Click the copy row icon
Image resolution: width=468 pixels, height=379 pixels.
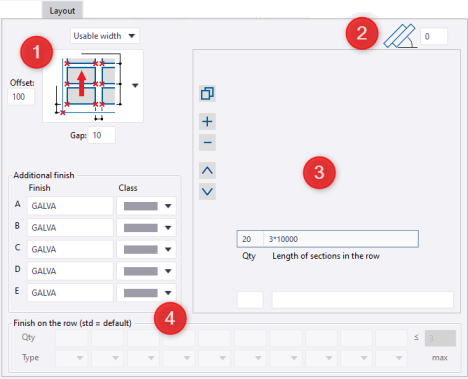pos(207,93)
